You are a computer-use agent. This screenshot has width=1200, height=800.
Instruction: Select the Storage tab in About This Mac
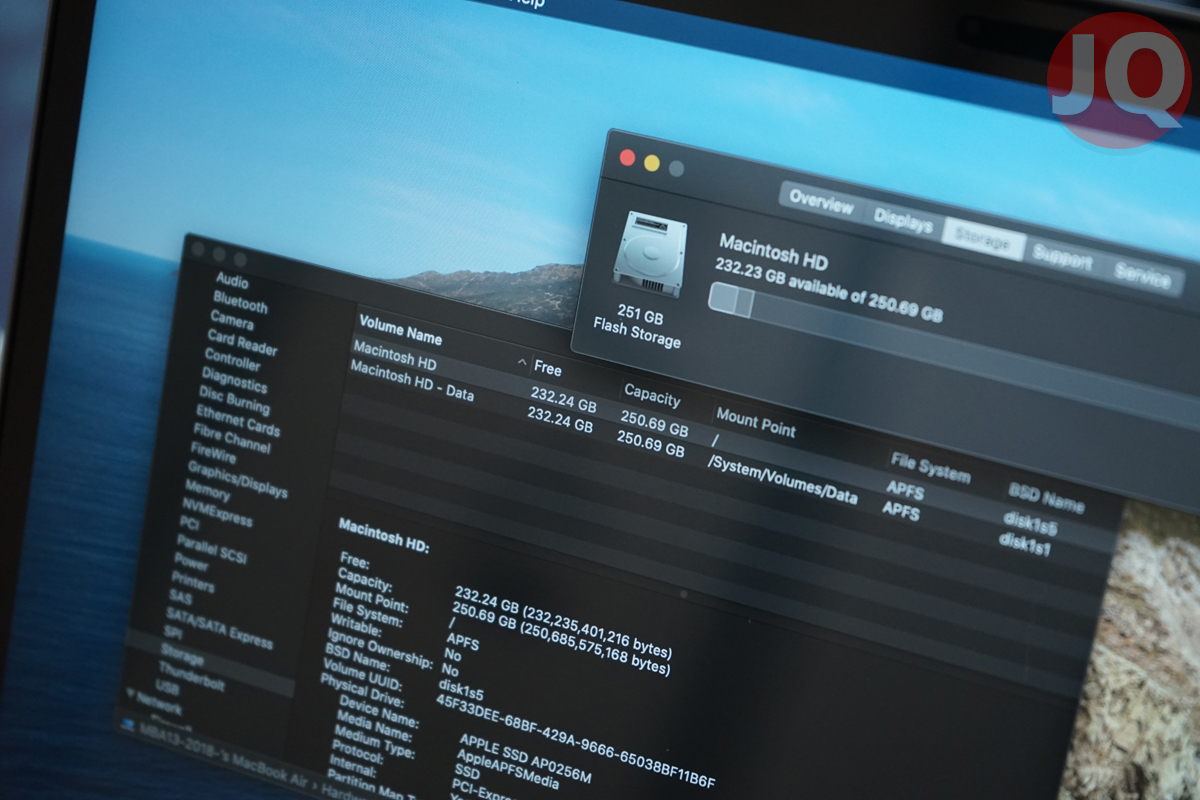pyautogui.click(x=984, y=239)
